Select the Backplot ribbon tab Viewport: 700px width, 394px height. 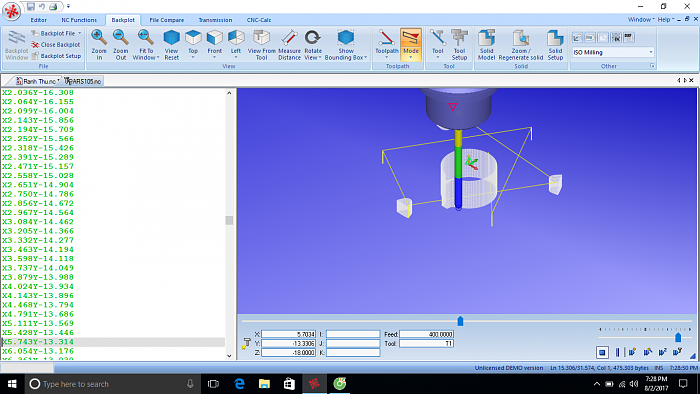pos(123,20)
